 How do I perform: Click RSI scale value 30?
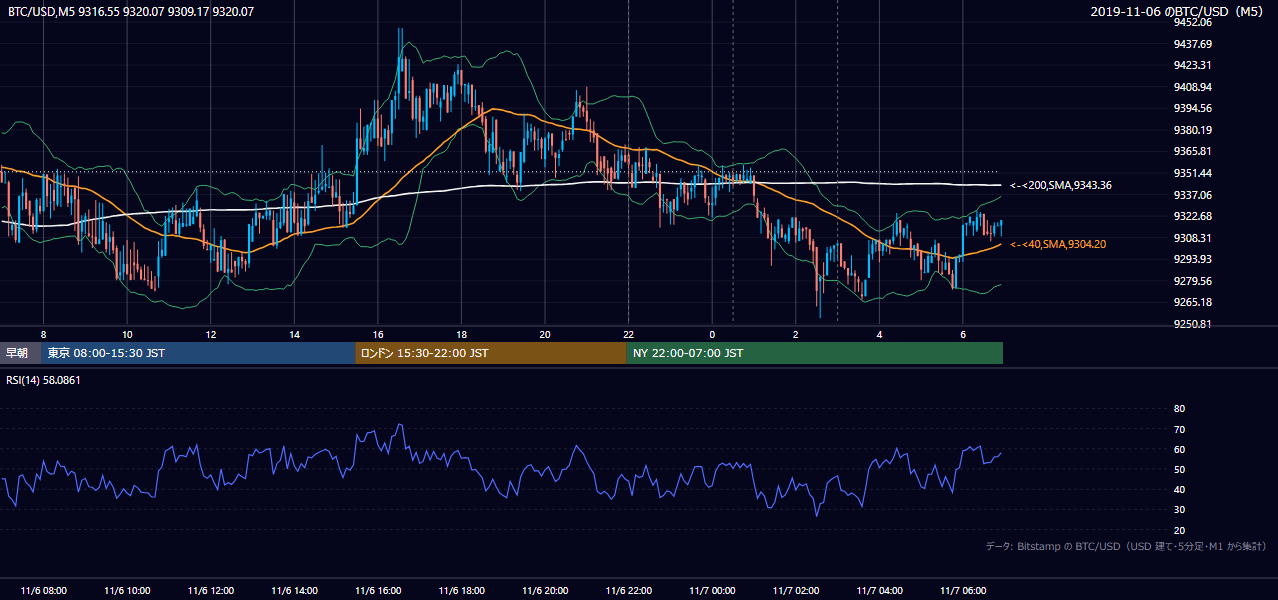[x=1179, y=510]
